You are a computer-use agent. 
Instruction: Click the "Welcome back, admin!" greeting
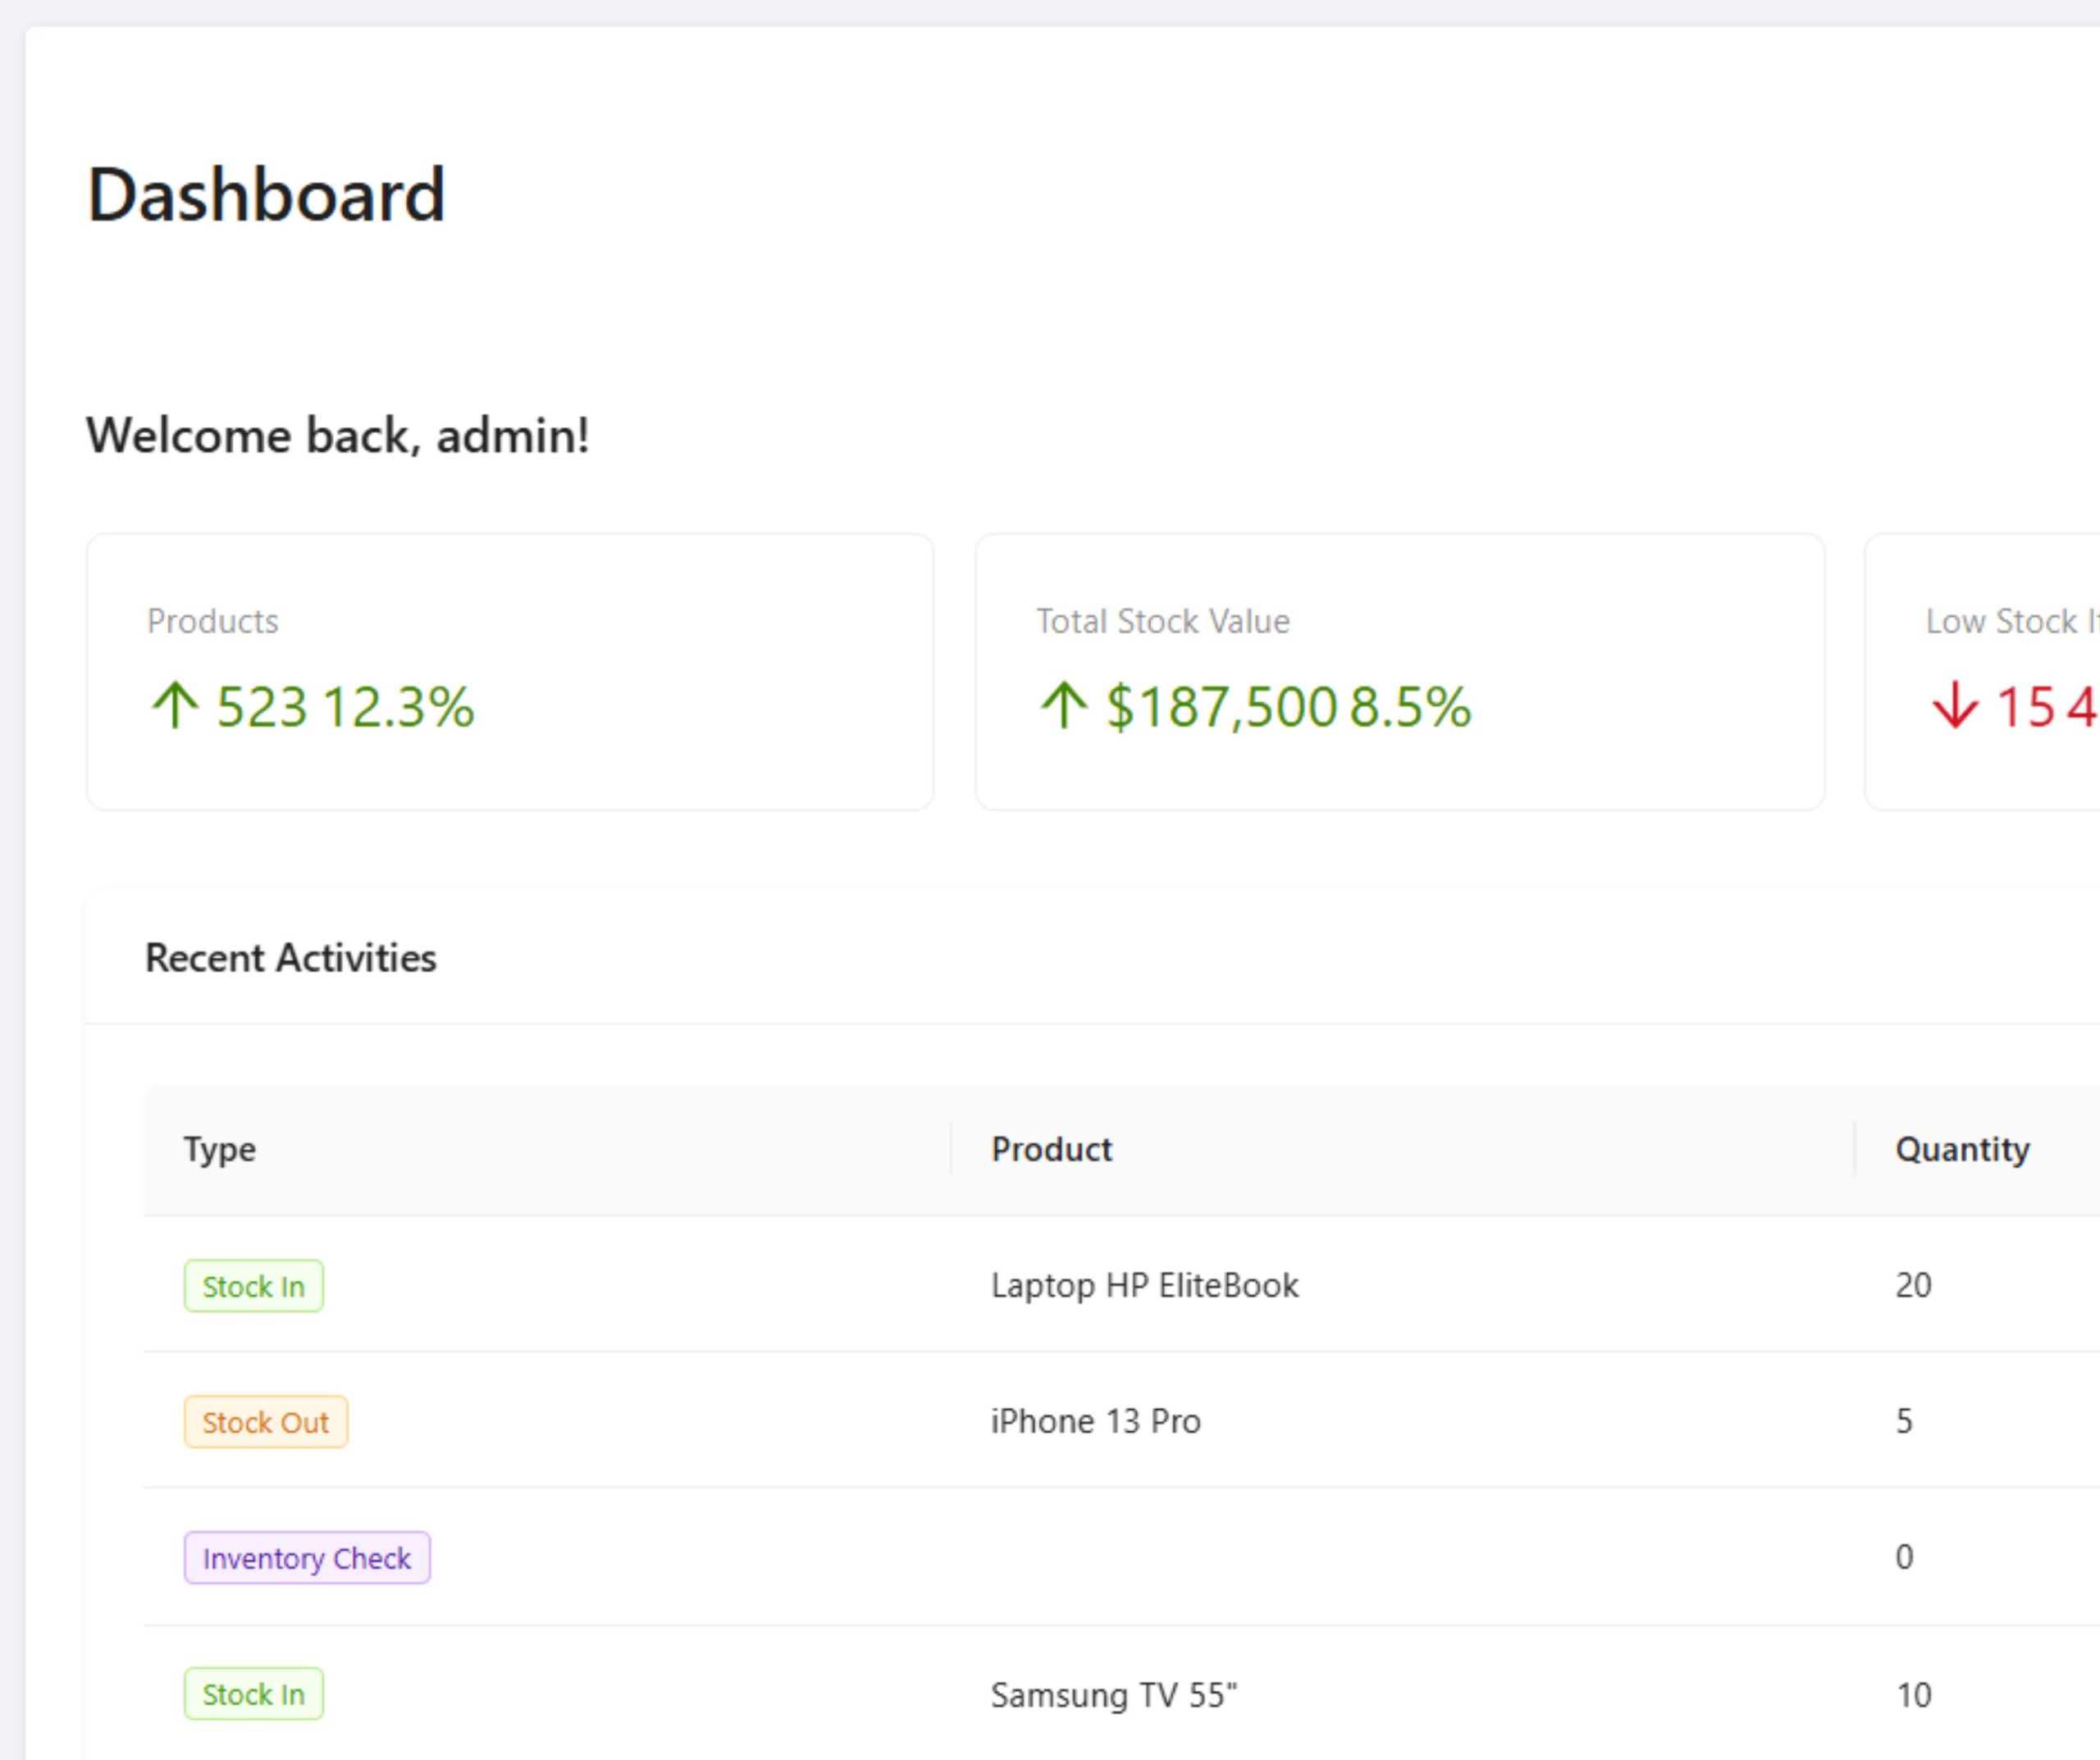click(338, 436)
